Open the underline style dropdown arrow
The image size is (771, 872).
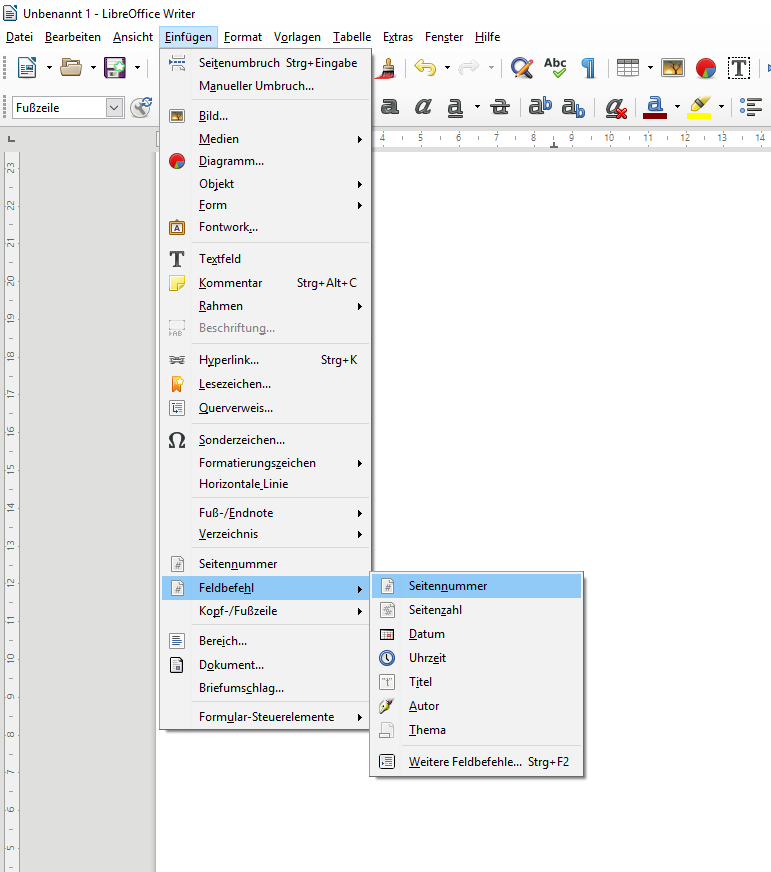[477, 106]
